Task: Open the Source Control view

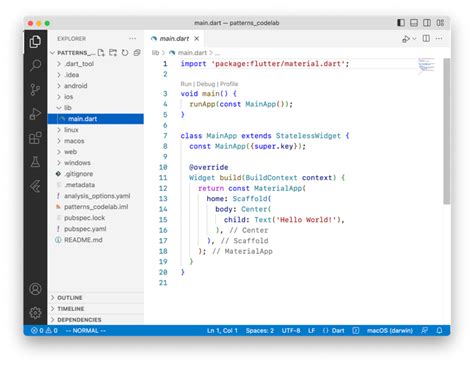Action: coord(35,90)
